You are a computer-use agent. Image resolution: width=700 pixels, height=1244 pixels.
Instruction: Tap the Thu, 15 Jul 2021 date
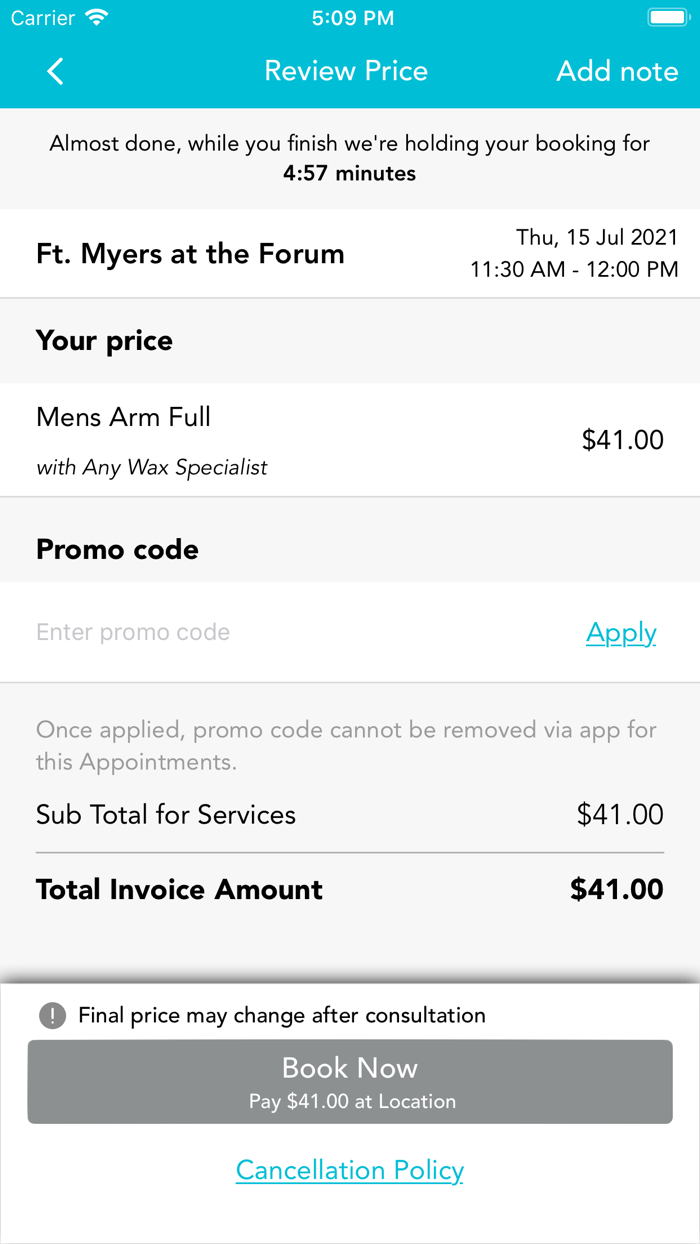[x=597, y=238]
